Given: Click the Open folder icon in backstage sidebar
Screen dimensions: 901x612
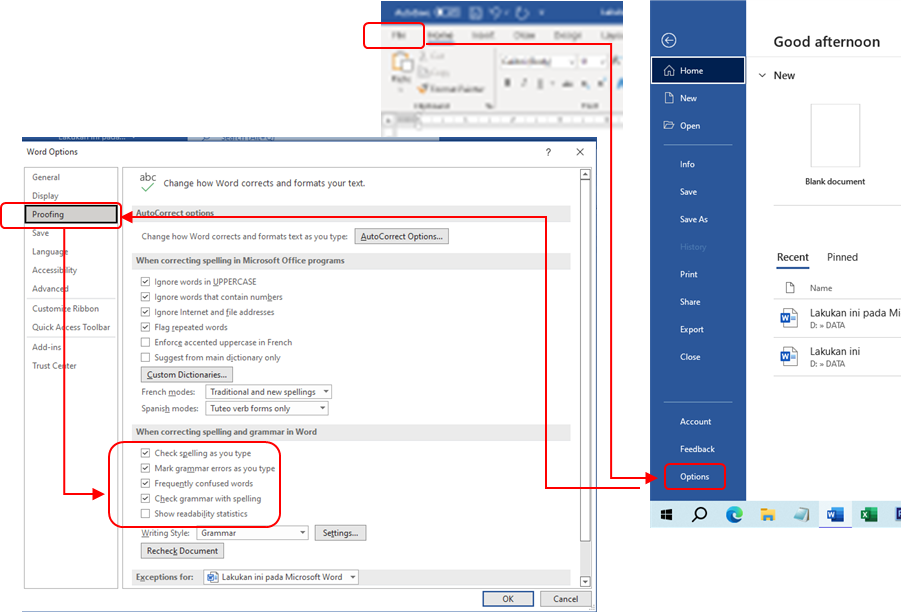Looking at the screenshot, I should tap(669, 125).
